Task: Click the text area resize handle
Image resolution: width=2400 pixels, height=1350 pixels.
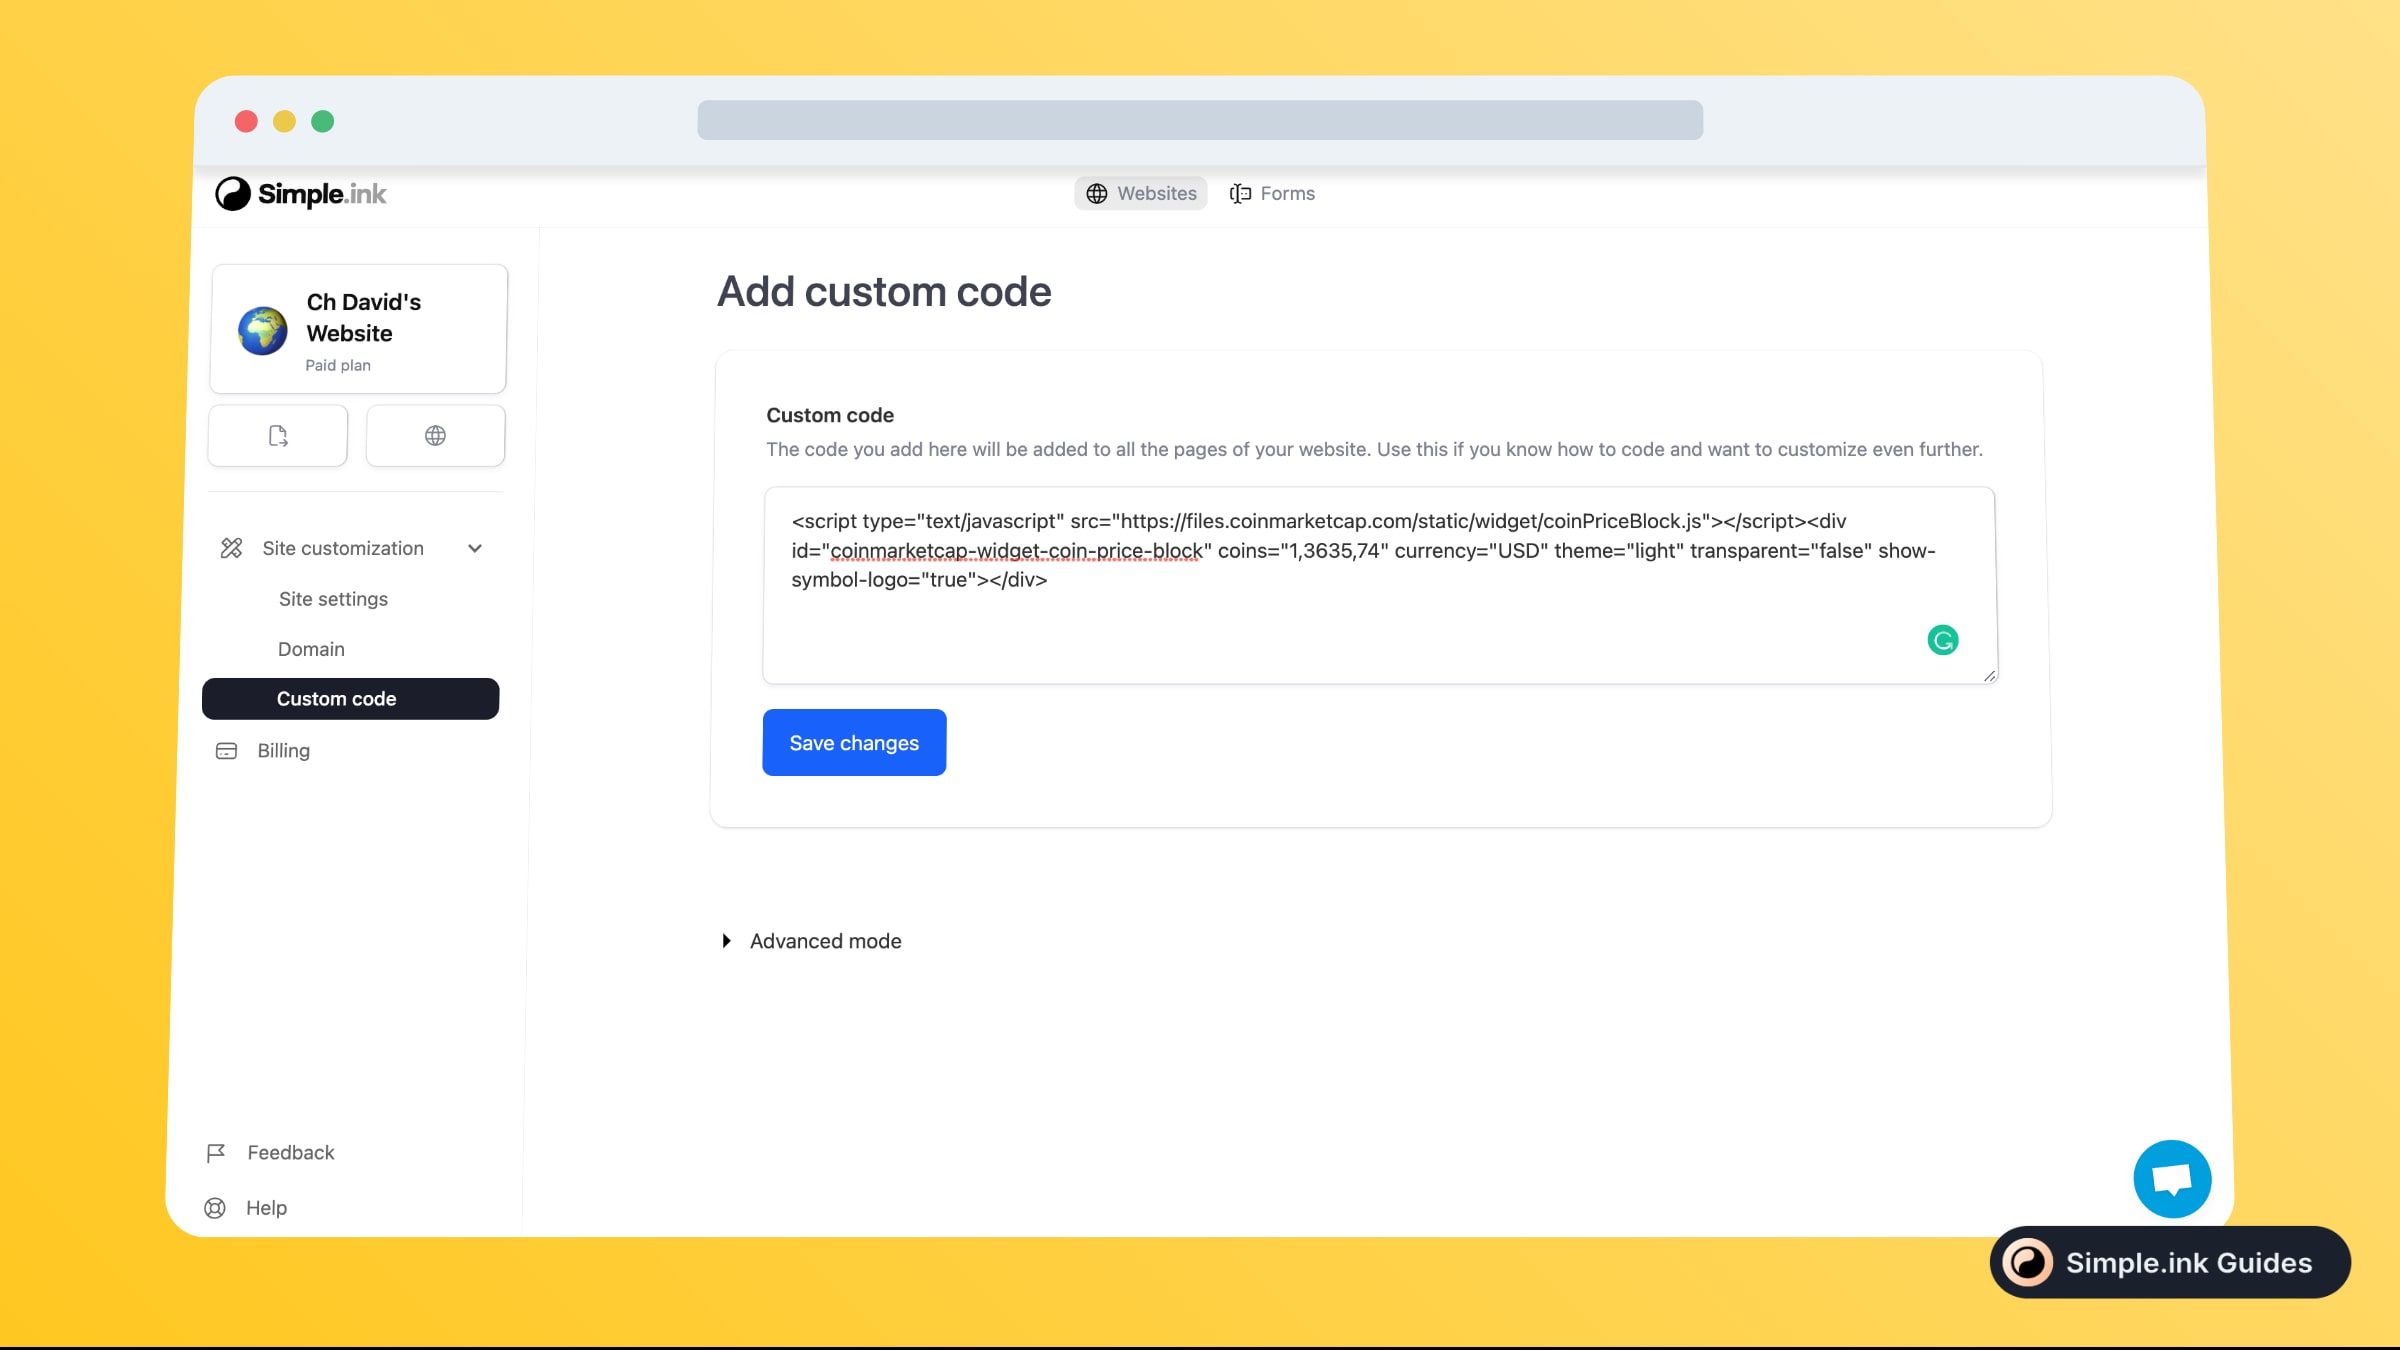Action: tap(1989, 676)
